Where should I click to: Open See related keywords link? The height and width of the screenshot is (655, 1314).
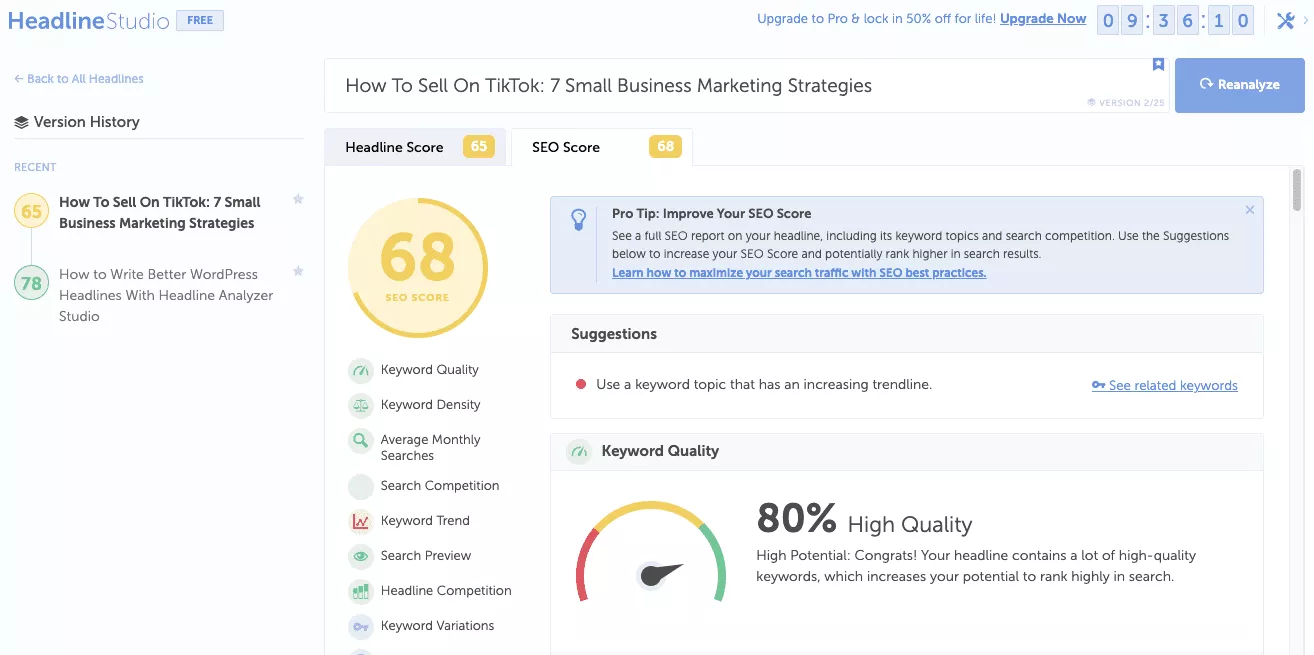pyautogui.click(x=1165, y=386)
